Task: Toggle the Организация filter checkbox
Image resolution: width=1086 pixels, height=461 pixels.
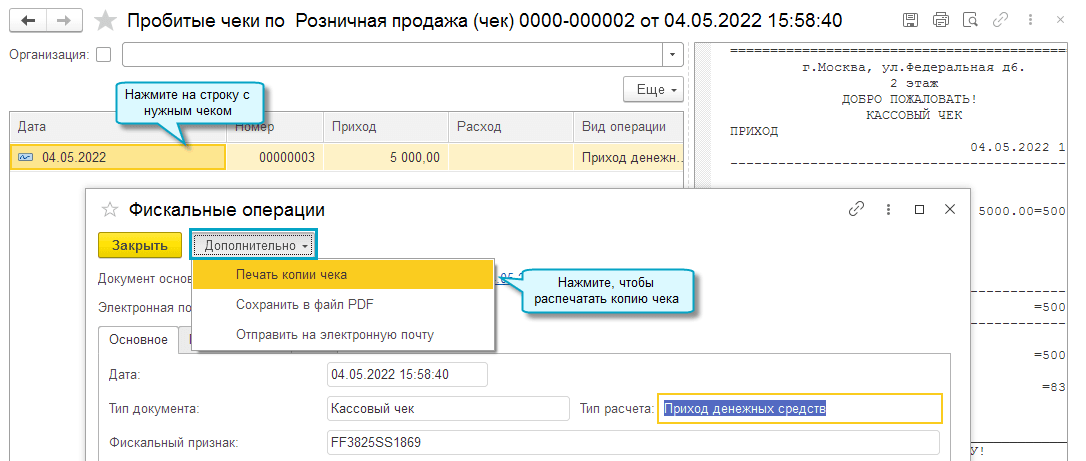Action: click(x=103, y=55)
